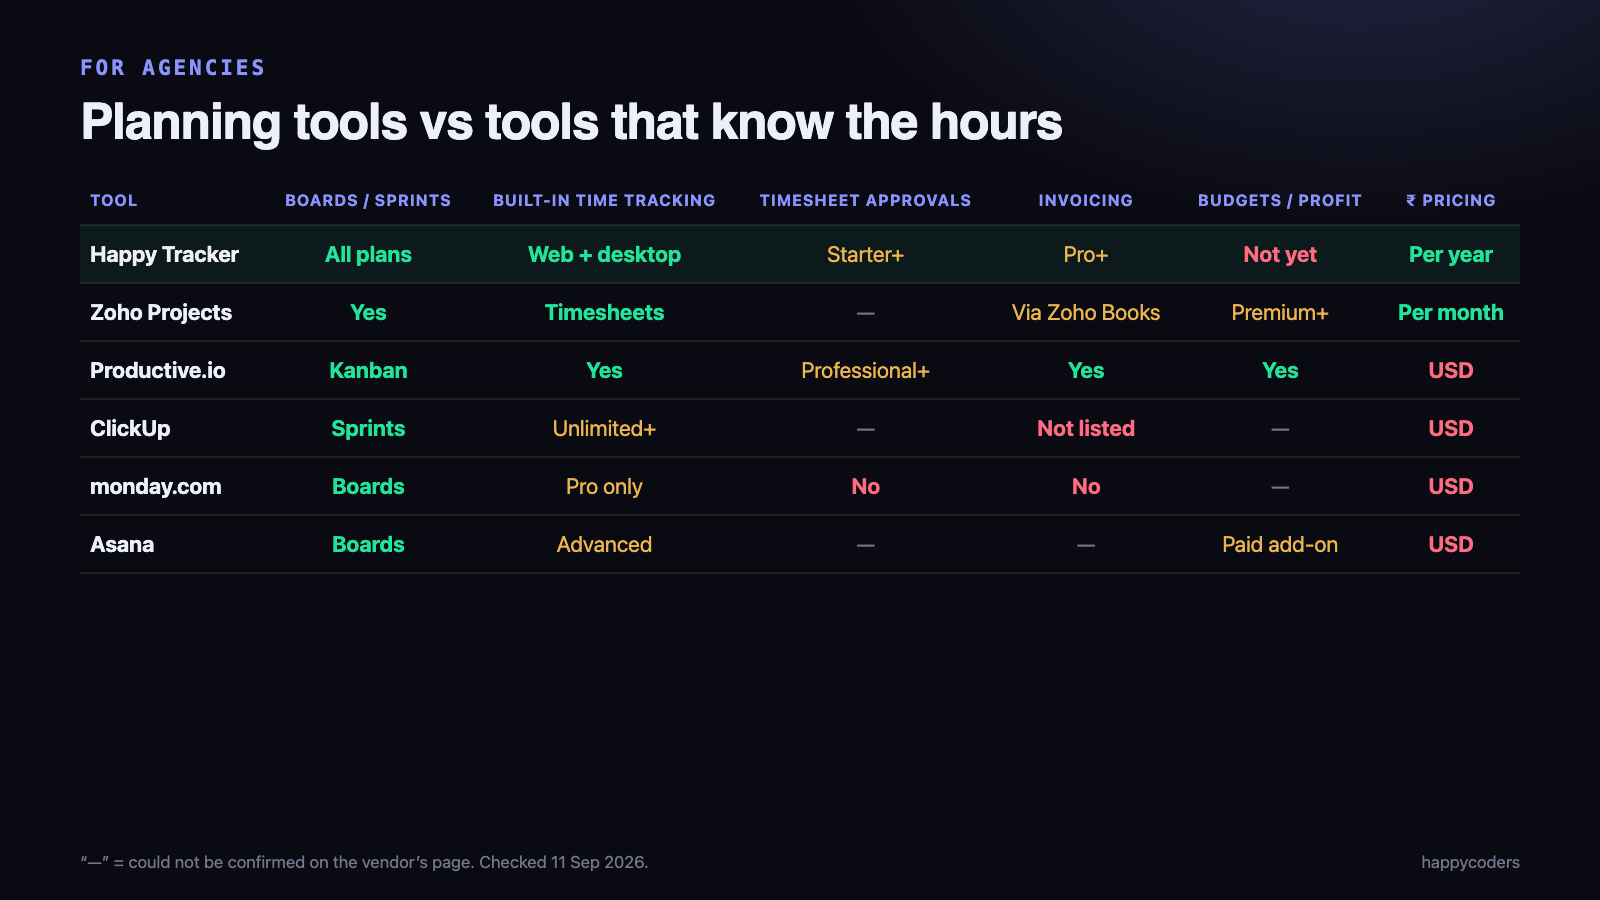The image size is (1600, 900).
Task: Select the Happy Tracker row name
Action: [x=164, y=255]
